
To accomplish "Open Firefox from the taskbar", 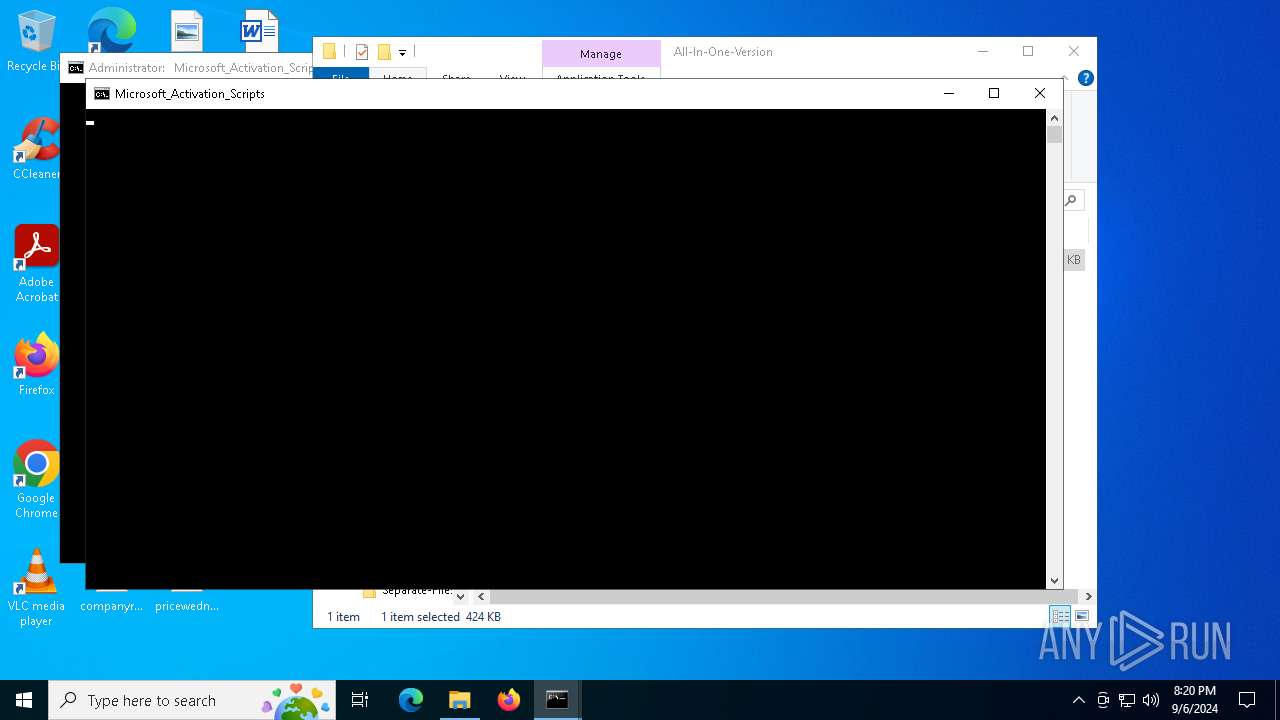I will point(509,700).
